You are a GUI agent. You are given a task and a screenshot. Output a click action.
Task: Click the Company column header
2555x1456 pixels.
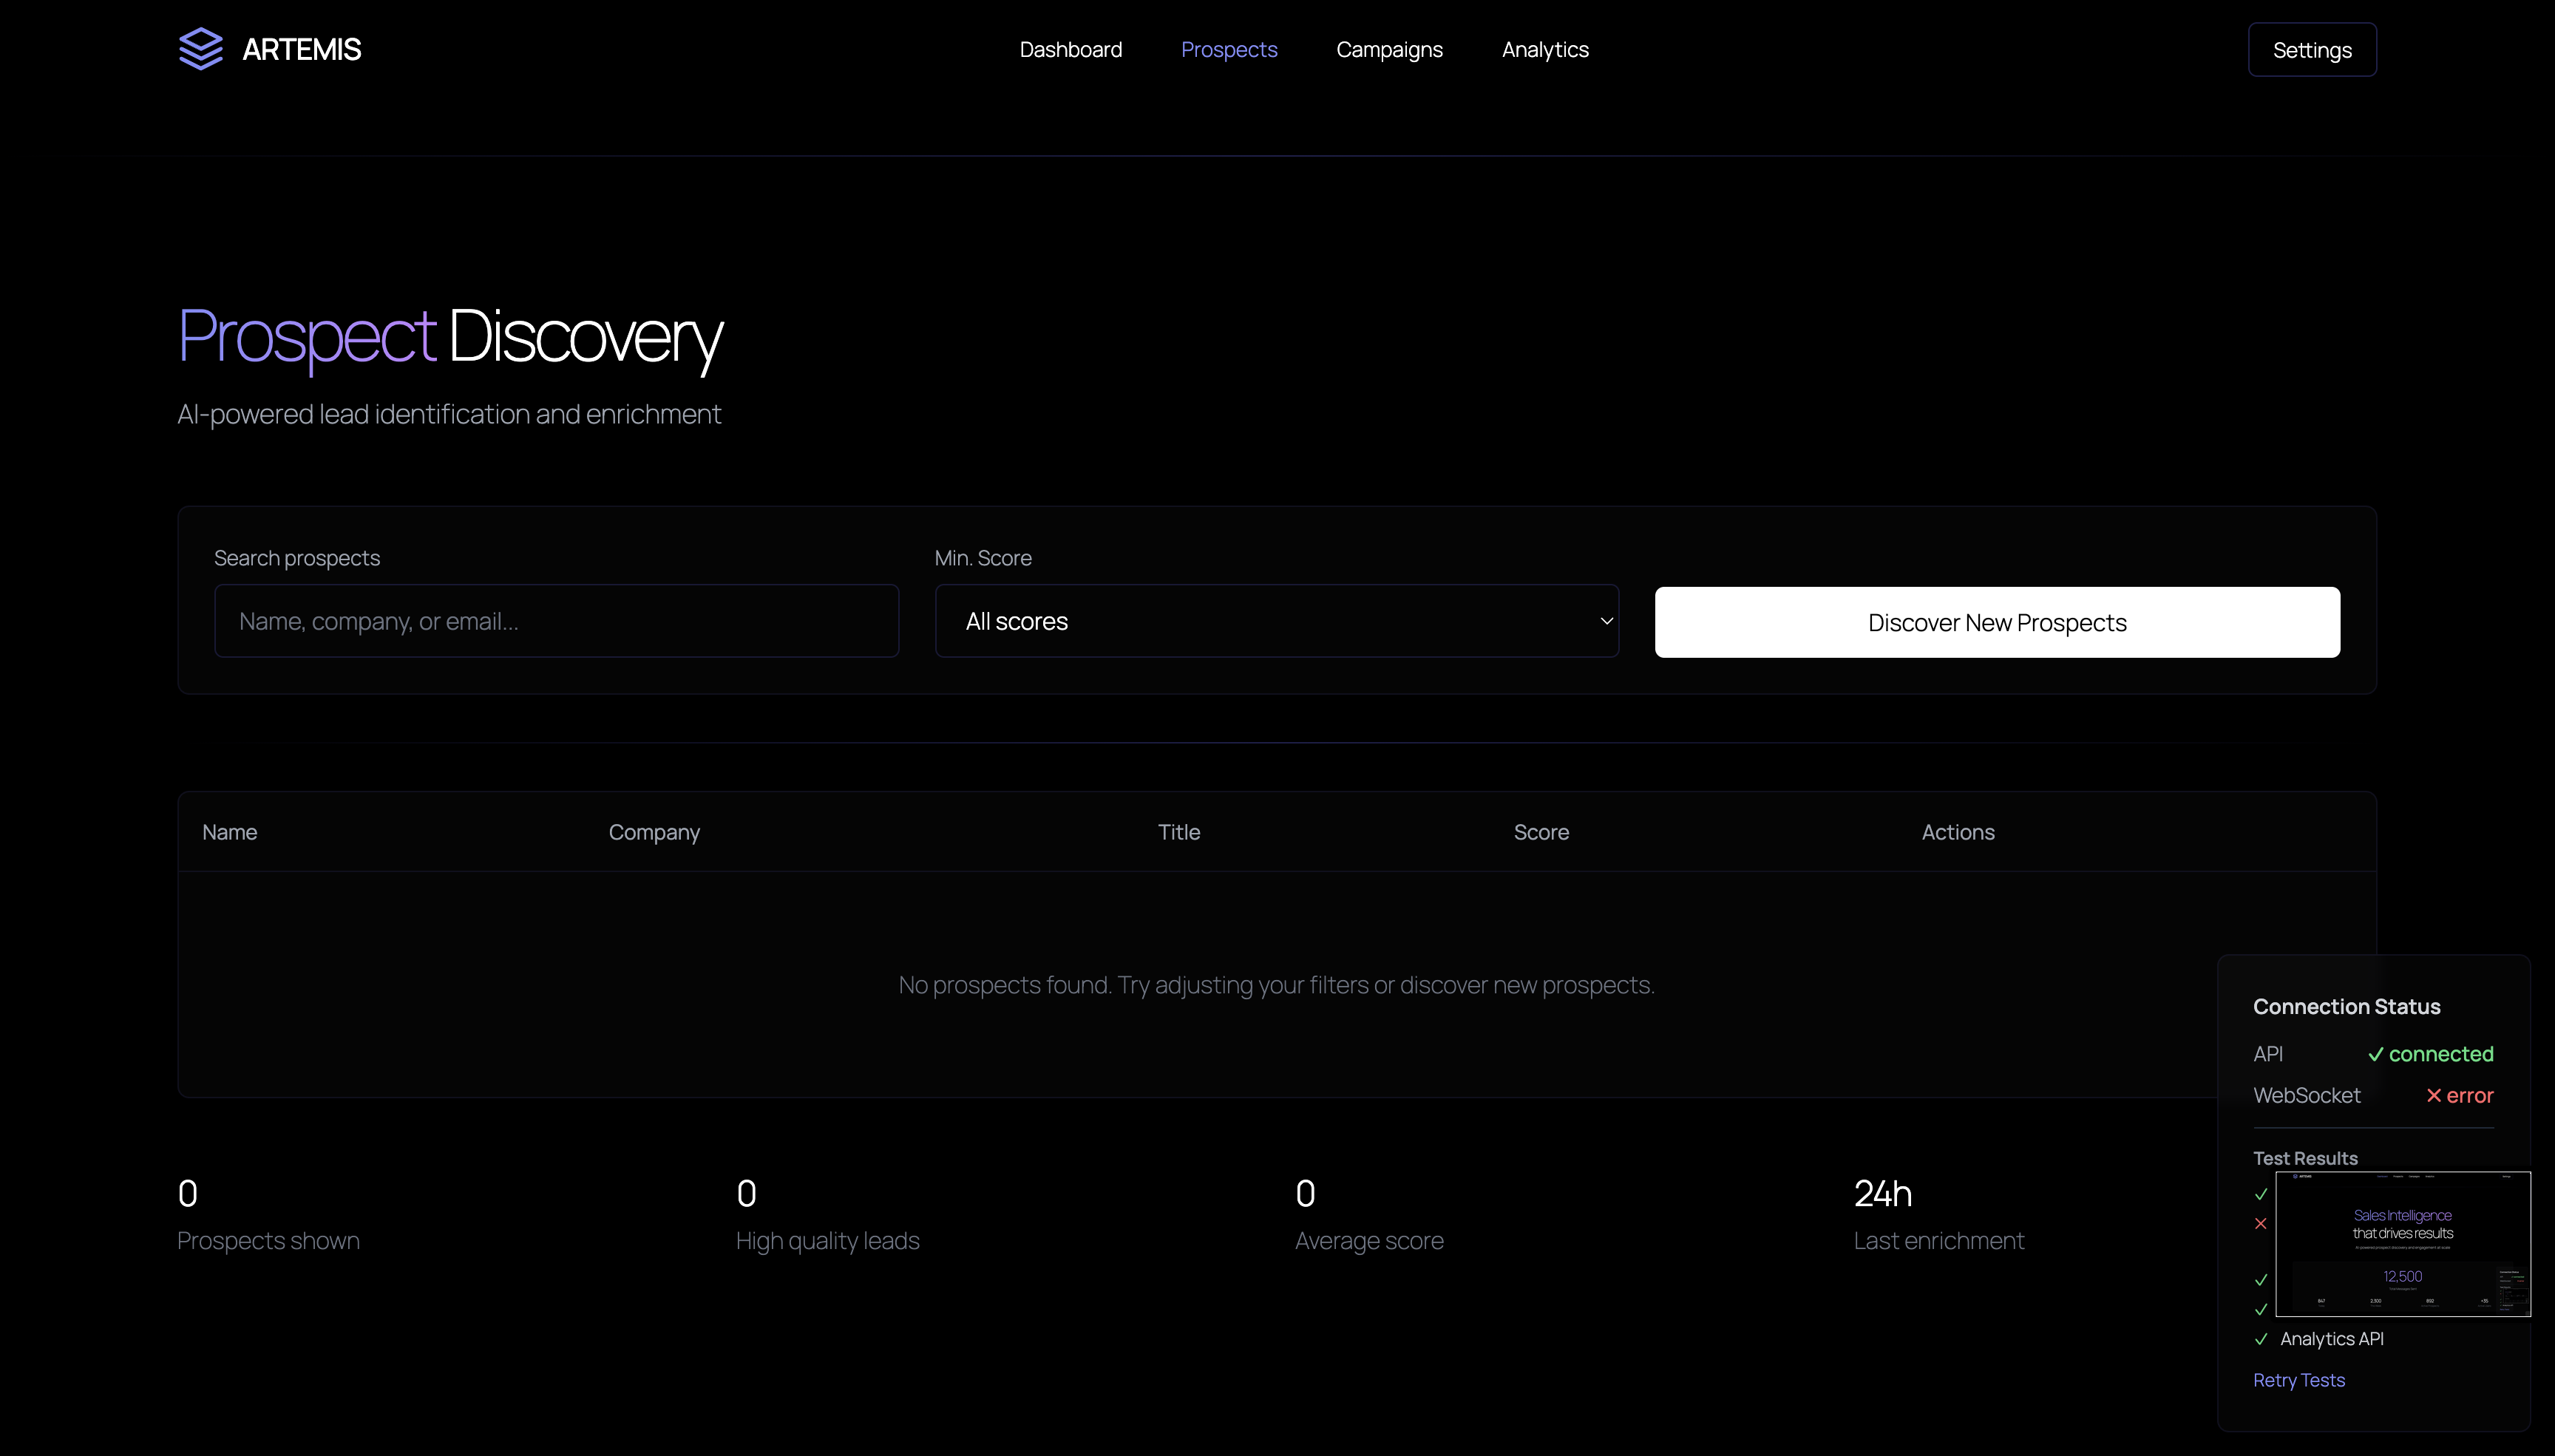pyautogui.click(x=654, y=832)
